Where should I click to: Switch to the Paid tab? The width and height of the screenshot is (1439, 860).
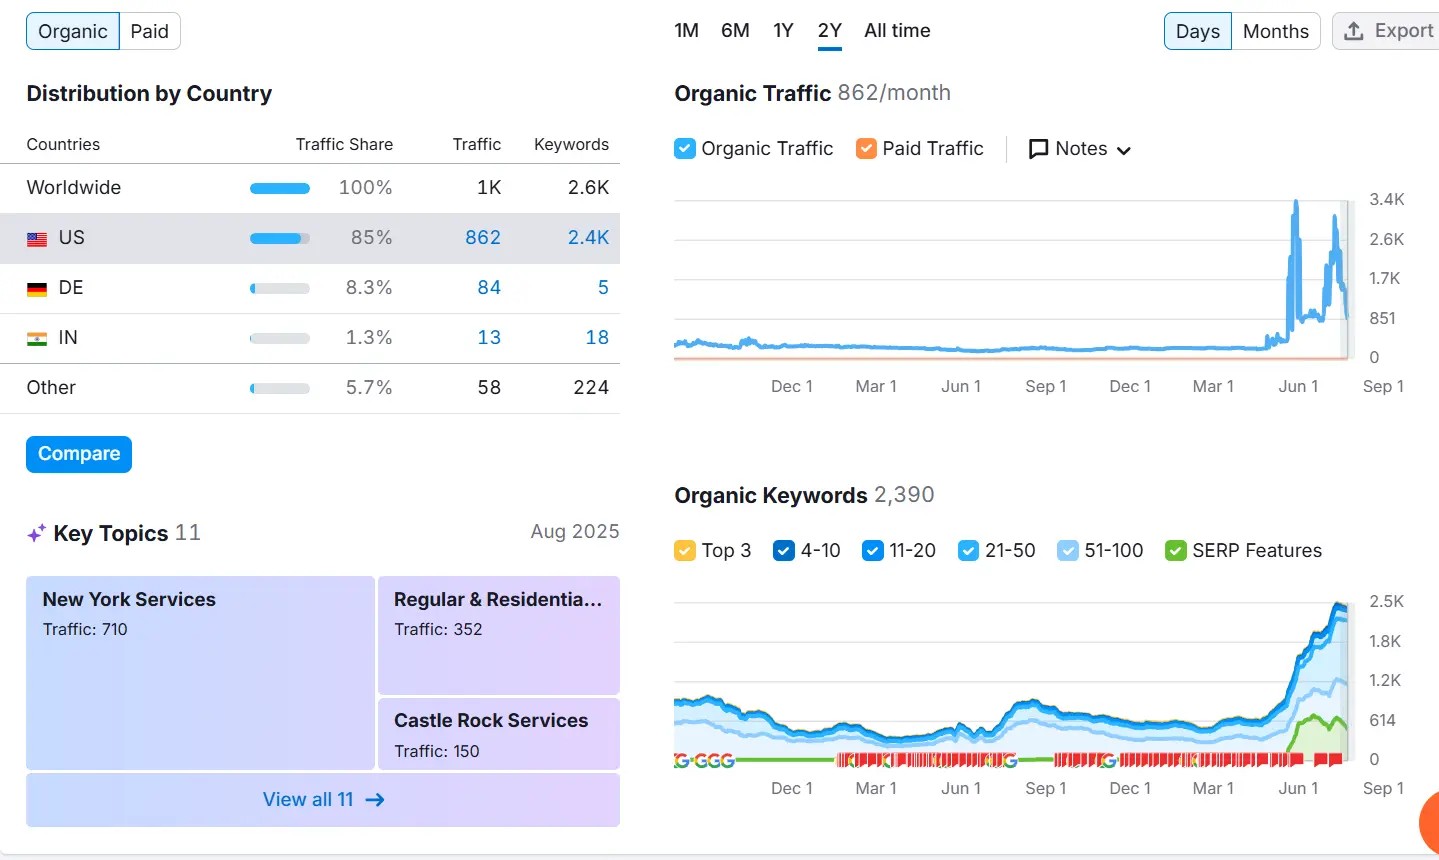pyautogui.click(x=150, y=31)
